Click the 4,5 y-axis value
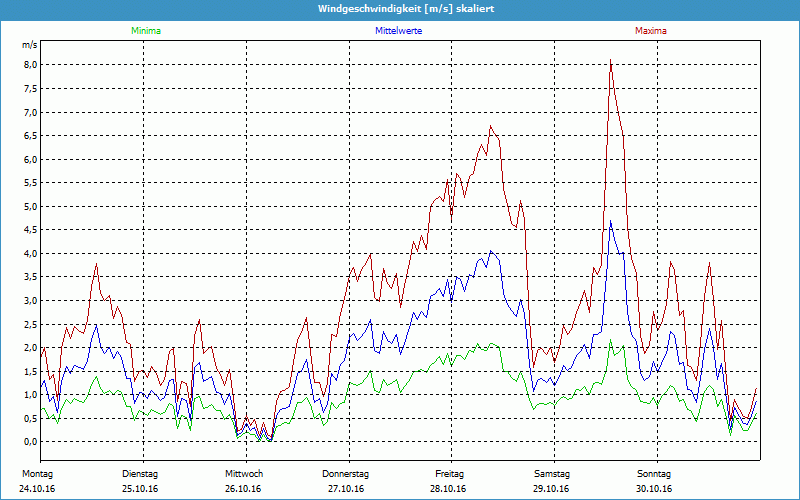 point(30,230)
